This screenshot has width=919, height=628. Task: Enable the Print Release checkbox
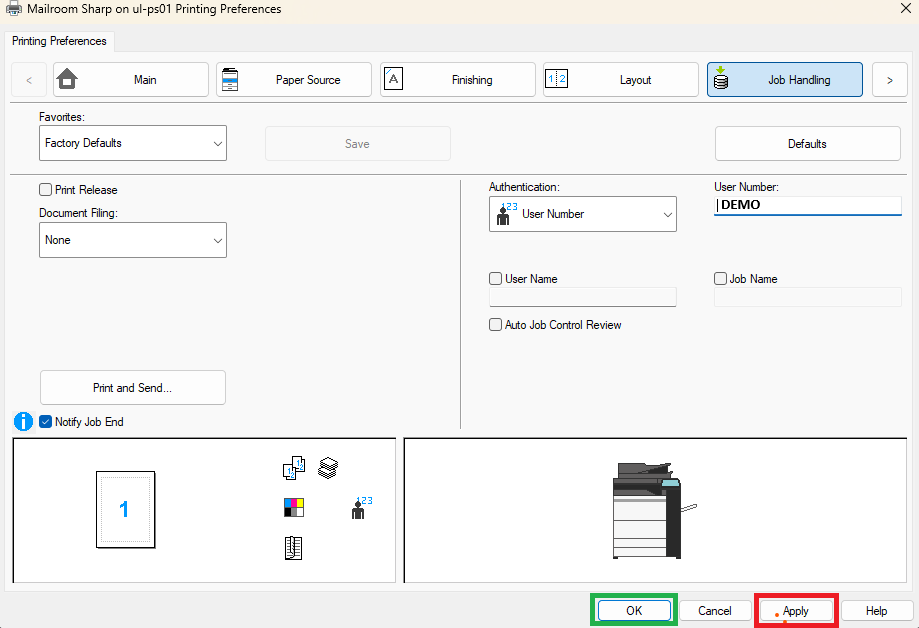46,189
